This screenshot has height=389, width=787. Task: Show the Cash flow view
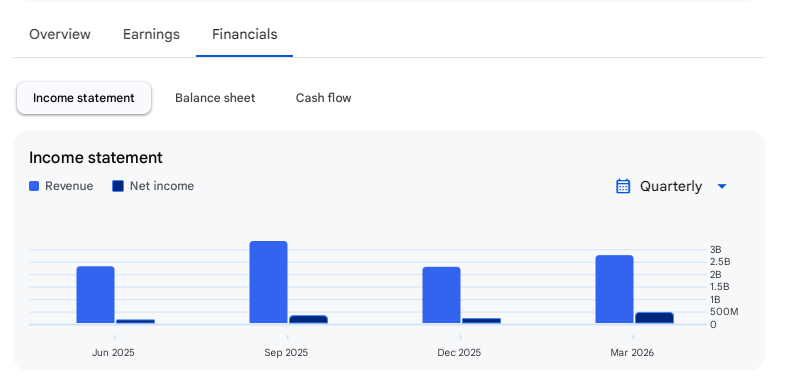[323, 98]
